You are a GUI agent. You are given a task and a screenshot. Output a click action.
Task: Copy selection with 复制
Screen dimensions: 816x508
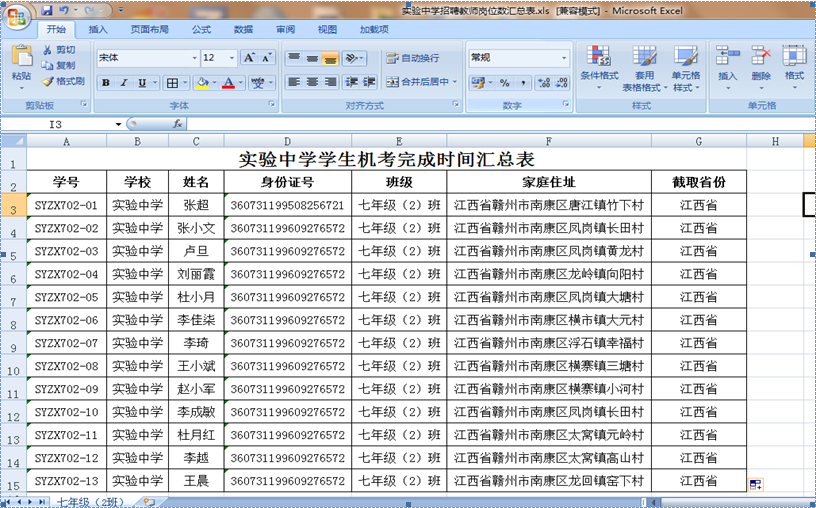point(59,65)
